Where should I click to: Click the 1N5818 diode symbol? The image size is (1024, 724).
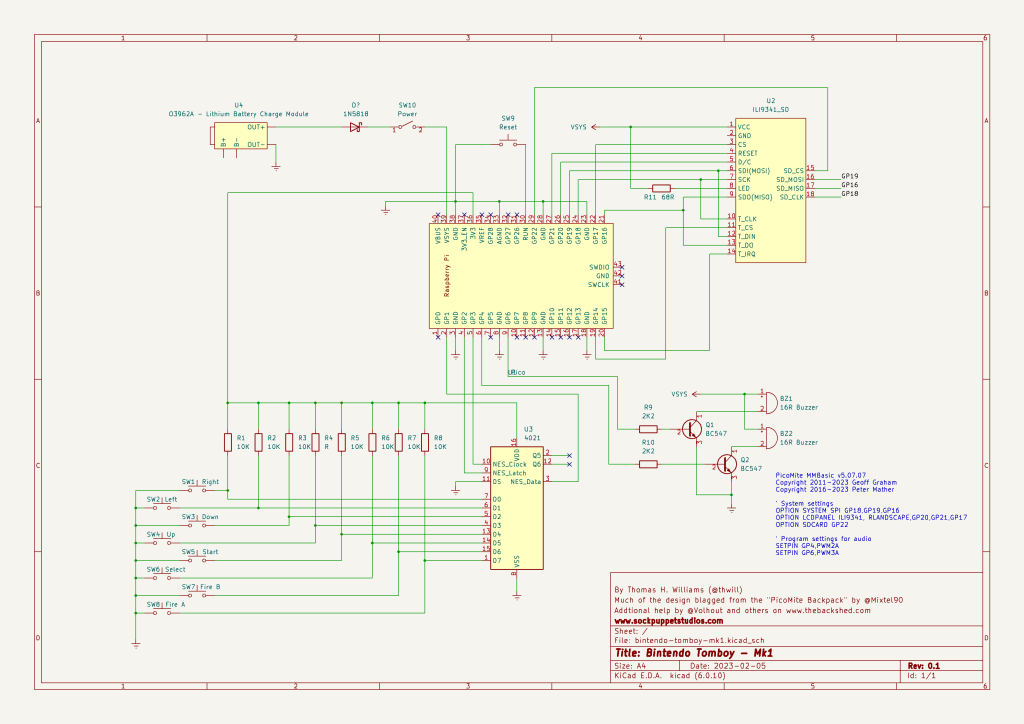coord(354,128)
